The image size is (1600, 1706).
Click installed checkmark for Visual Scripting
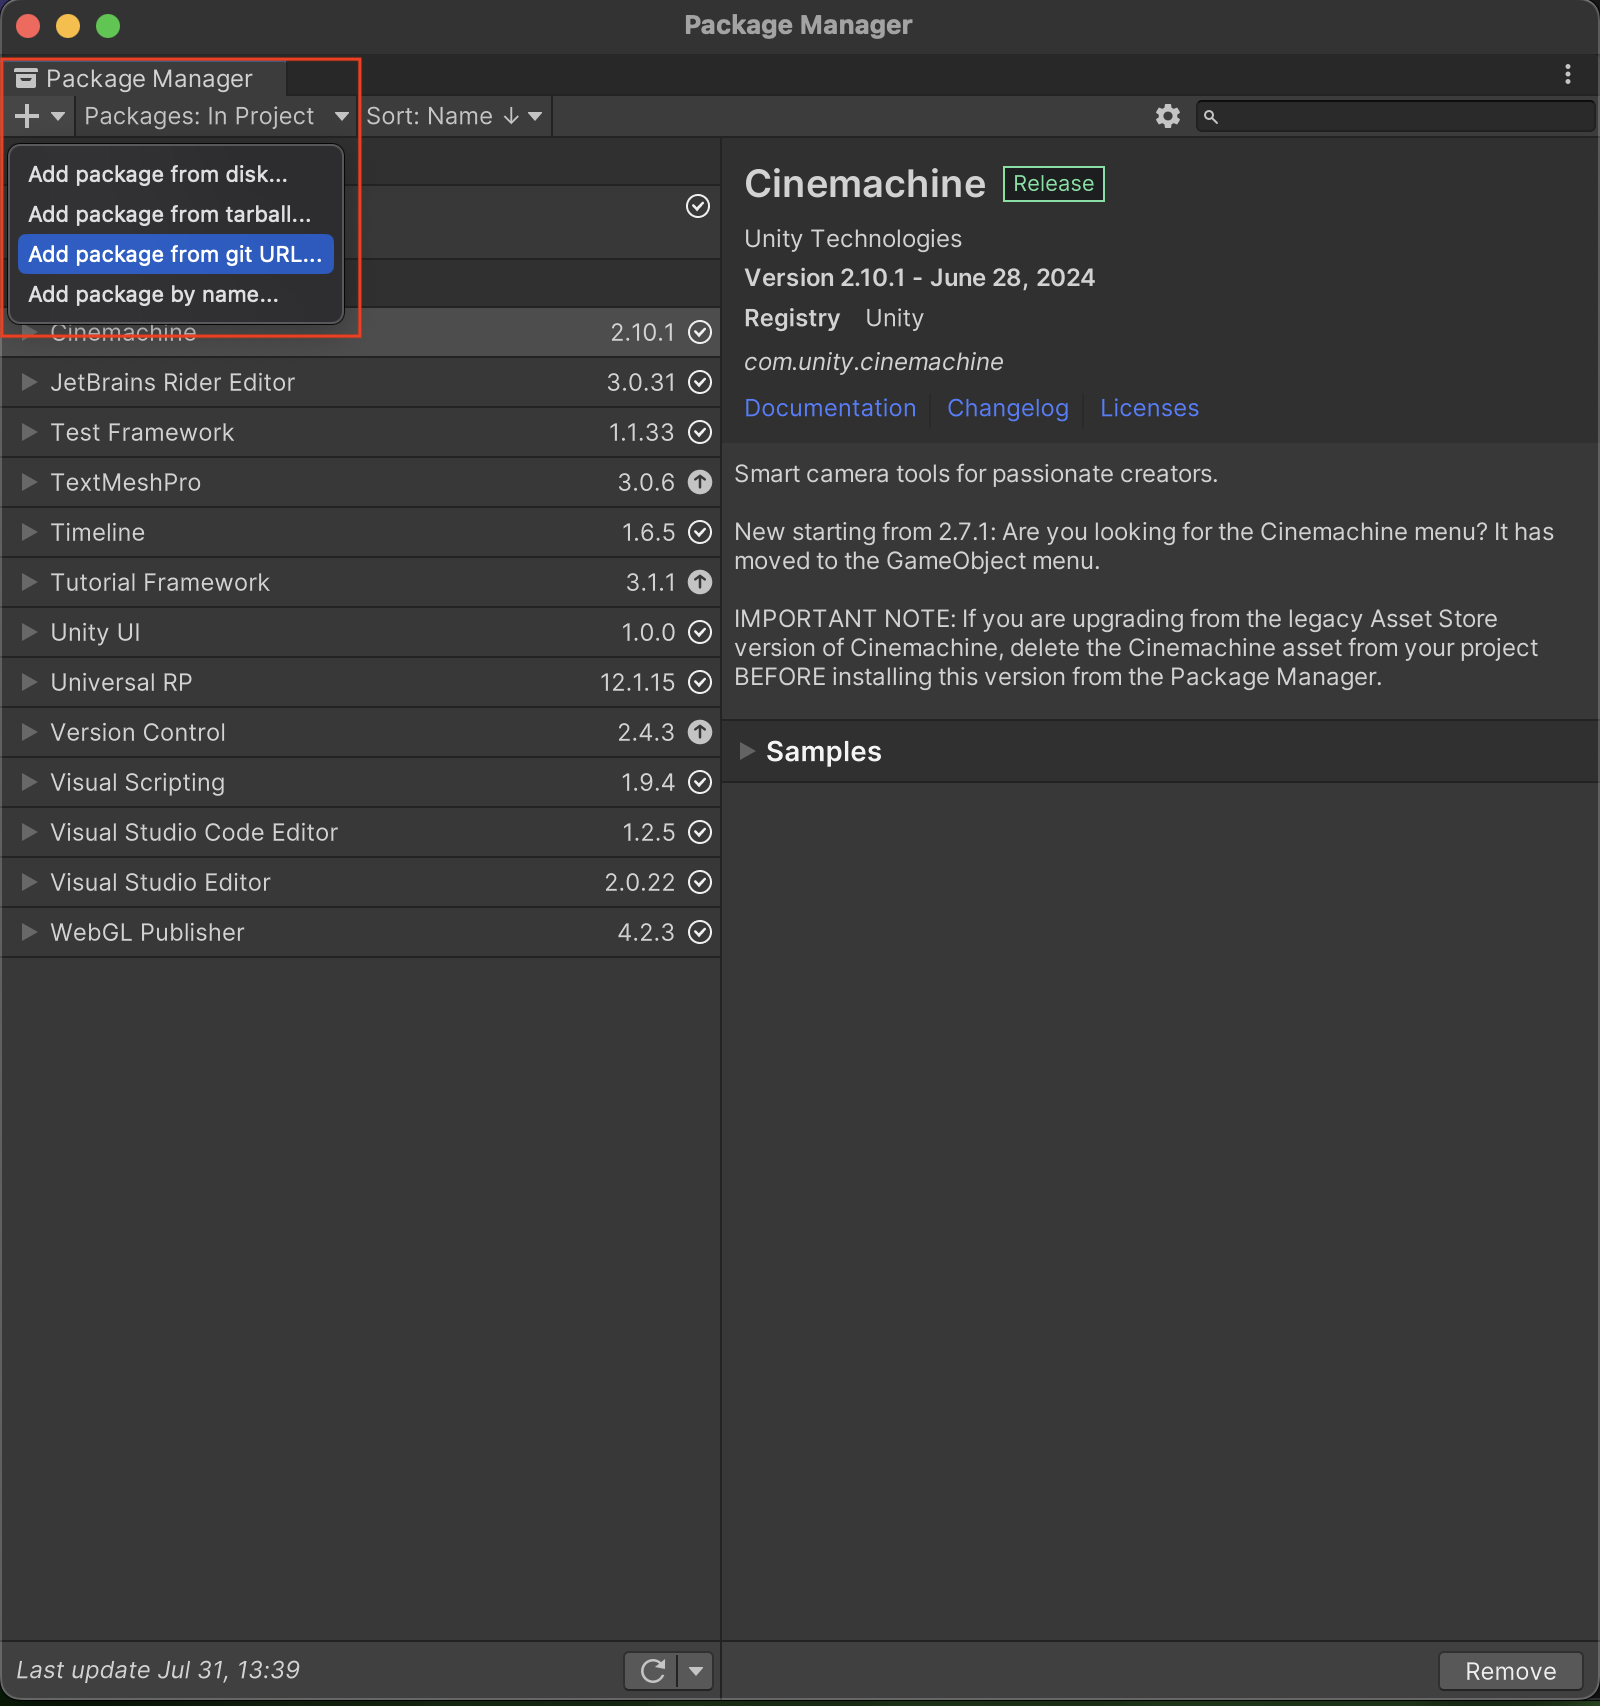pyautogui.click(x=700, y=782)
